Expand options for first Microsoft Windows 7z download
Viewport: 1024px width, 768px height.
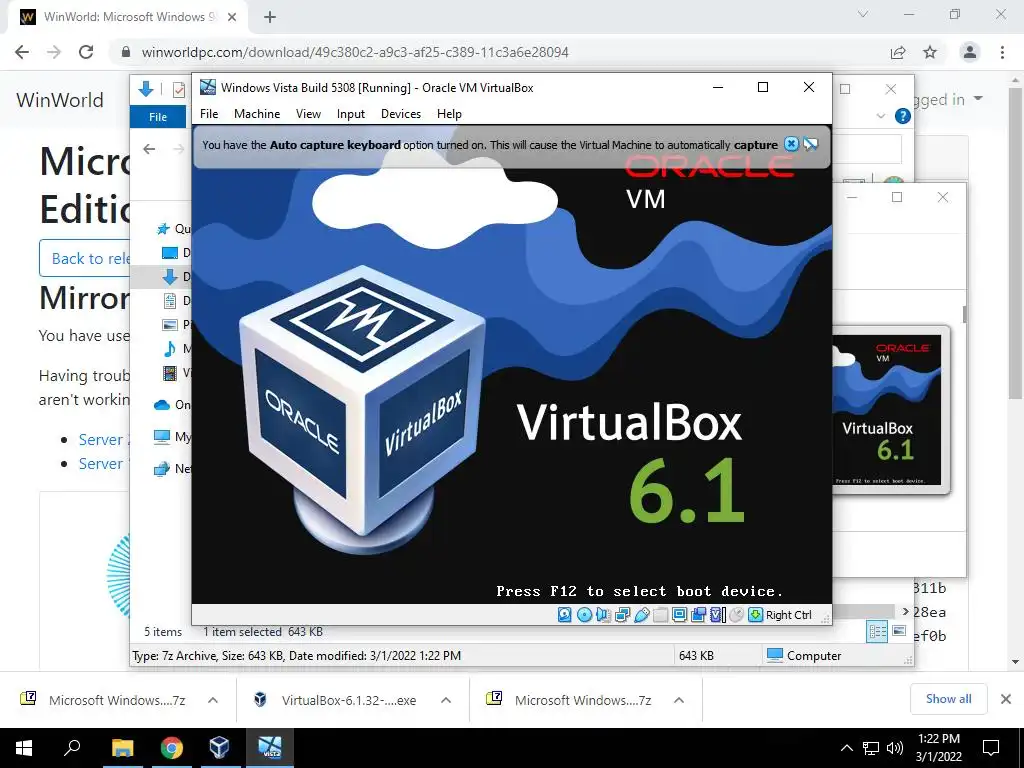click(213, 700)
